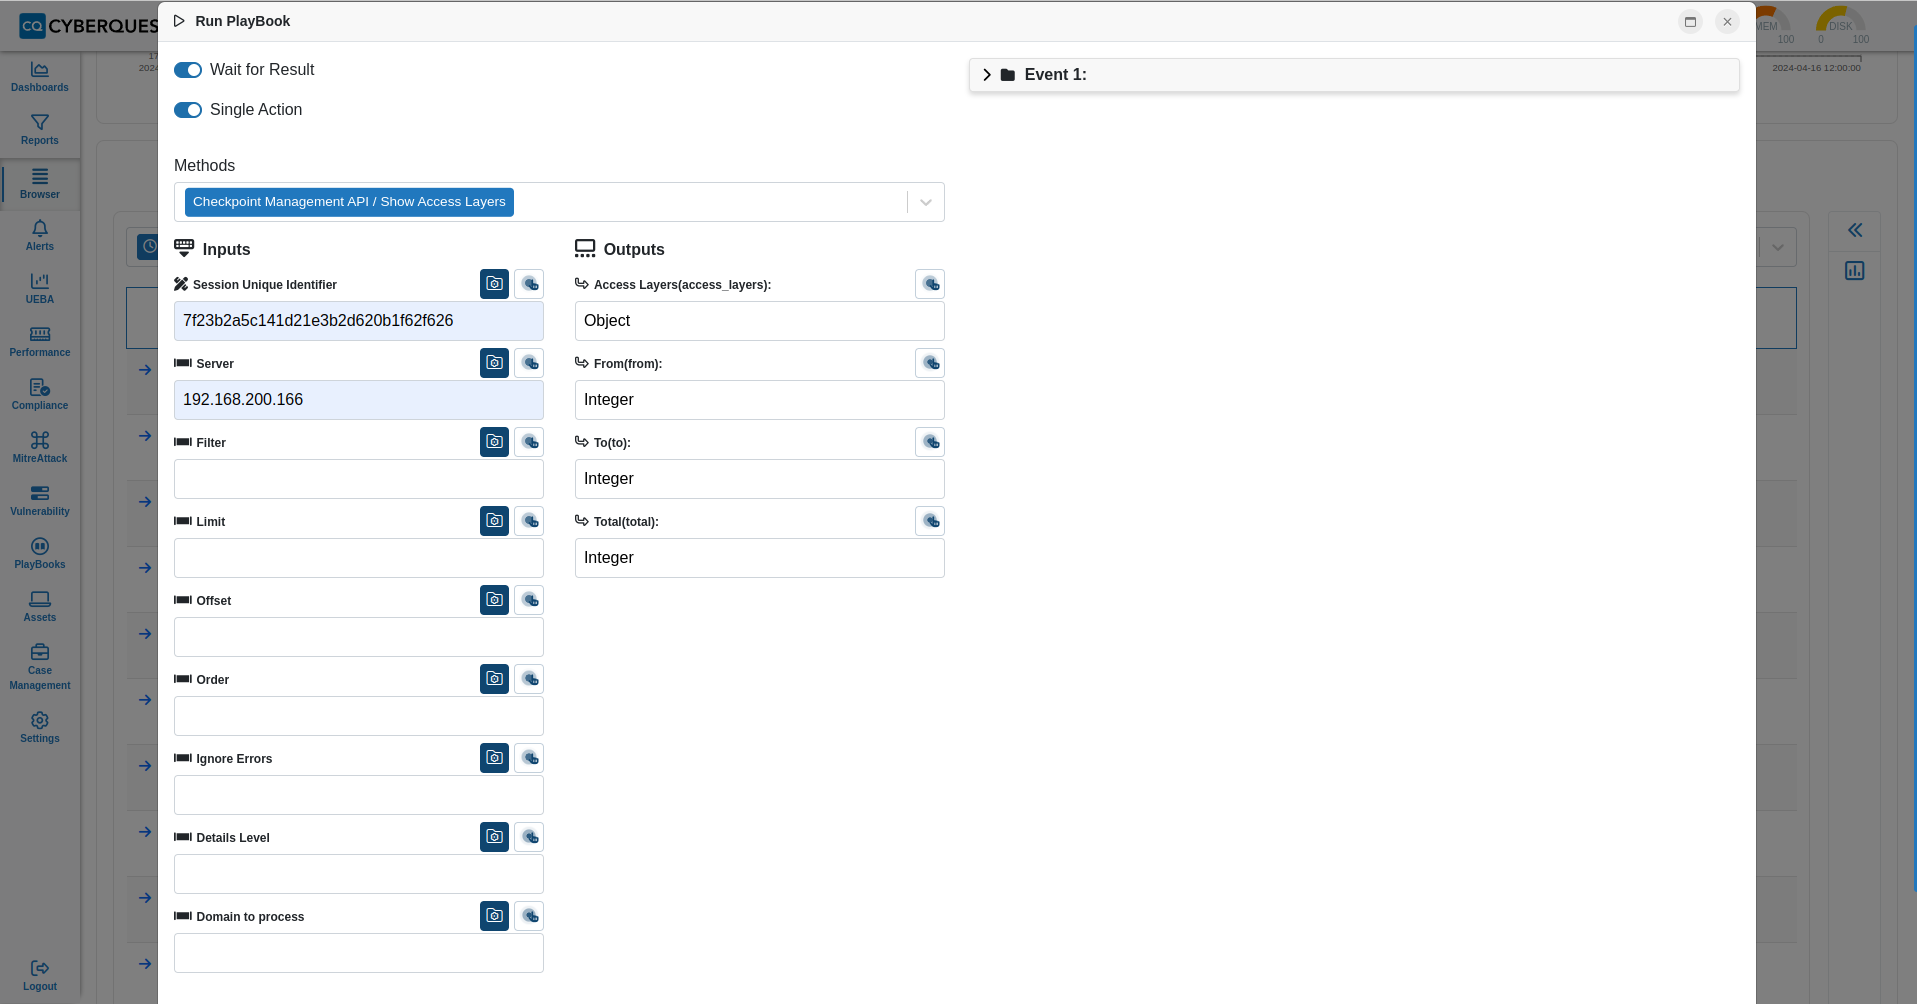Collapse the right panel with double chevron
1917x1004 pixels.
pos(1855,231)
